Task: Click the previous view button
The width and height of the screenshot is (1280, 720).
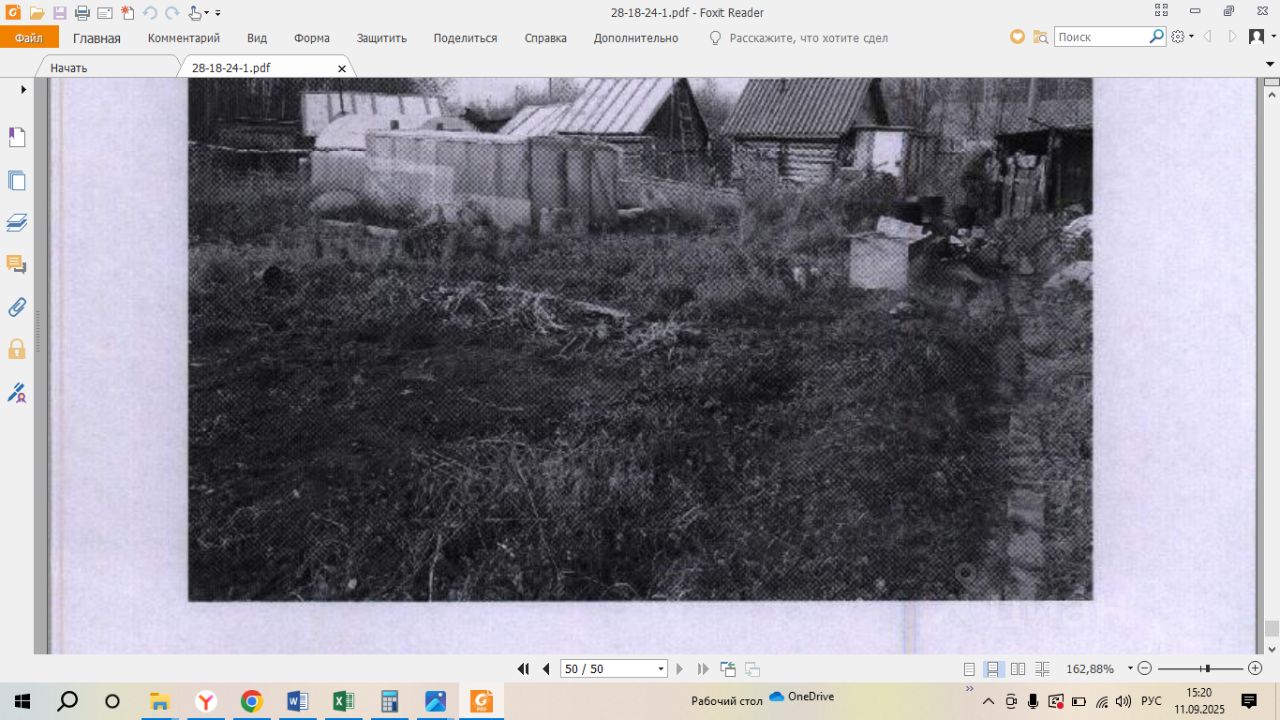Action: pyautogui.click(x=728, y=669)
